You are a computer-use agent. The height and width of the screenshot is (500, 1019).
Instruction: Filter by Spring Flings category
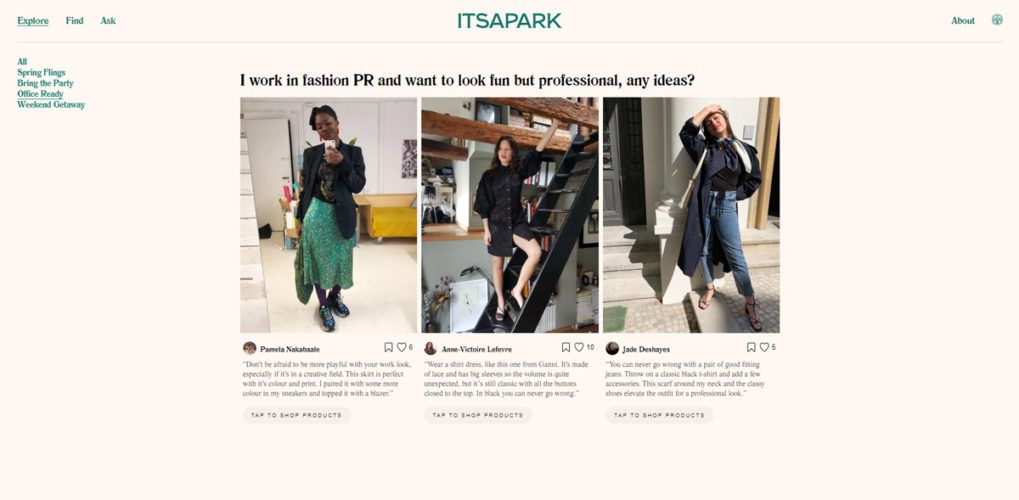tap(42, 73)
